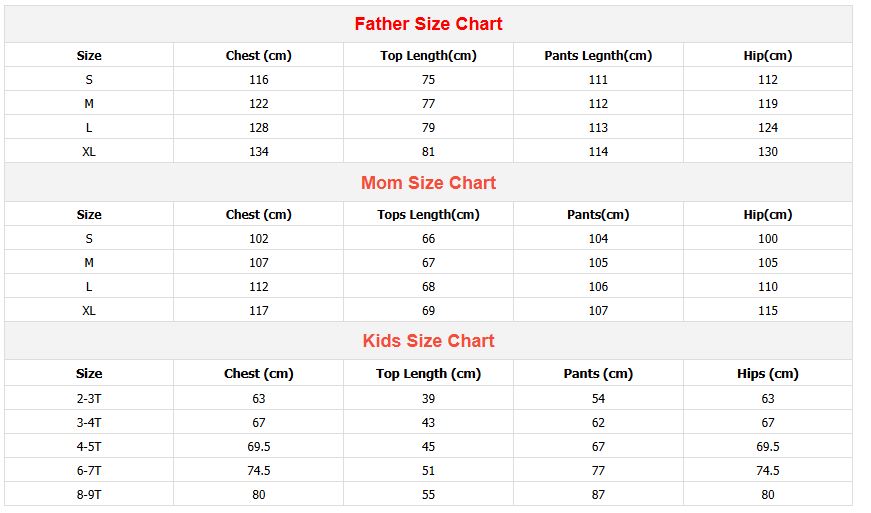Select Father XL chest value 134
This screenshot has height=513, width=871.
click(x=259, y=152)
